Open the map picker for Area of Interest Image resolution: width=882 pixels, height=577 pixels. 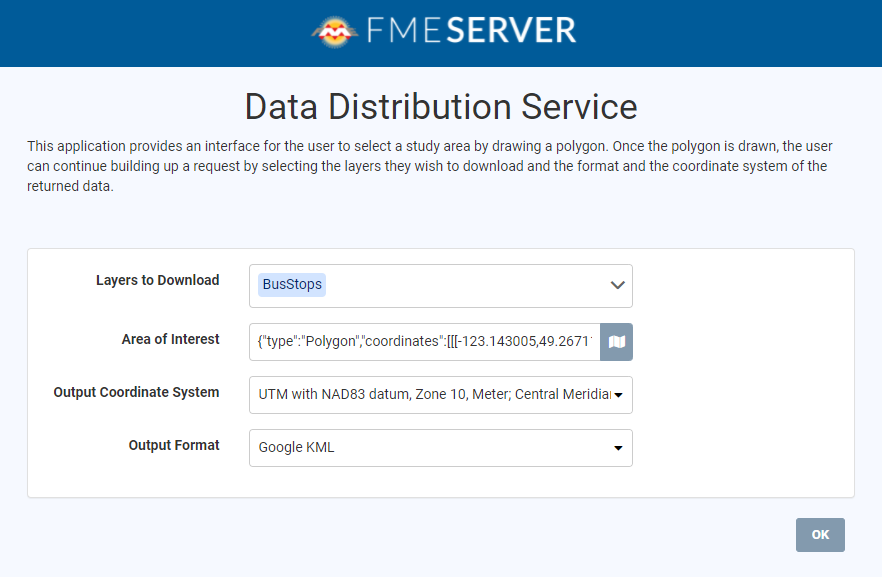tap(616, 342)
